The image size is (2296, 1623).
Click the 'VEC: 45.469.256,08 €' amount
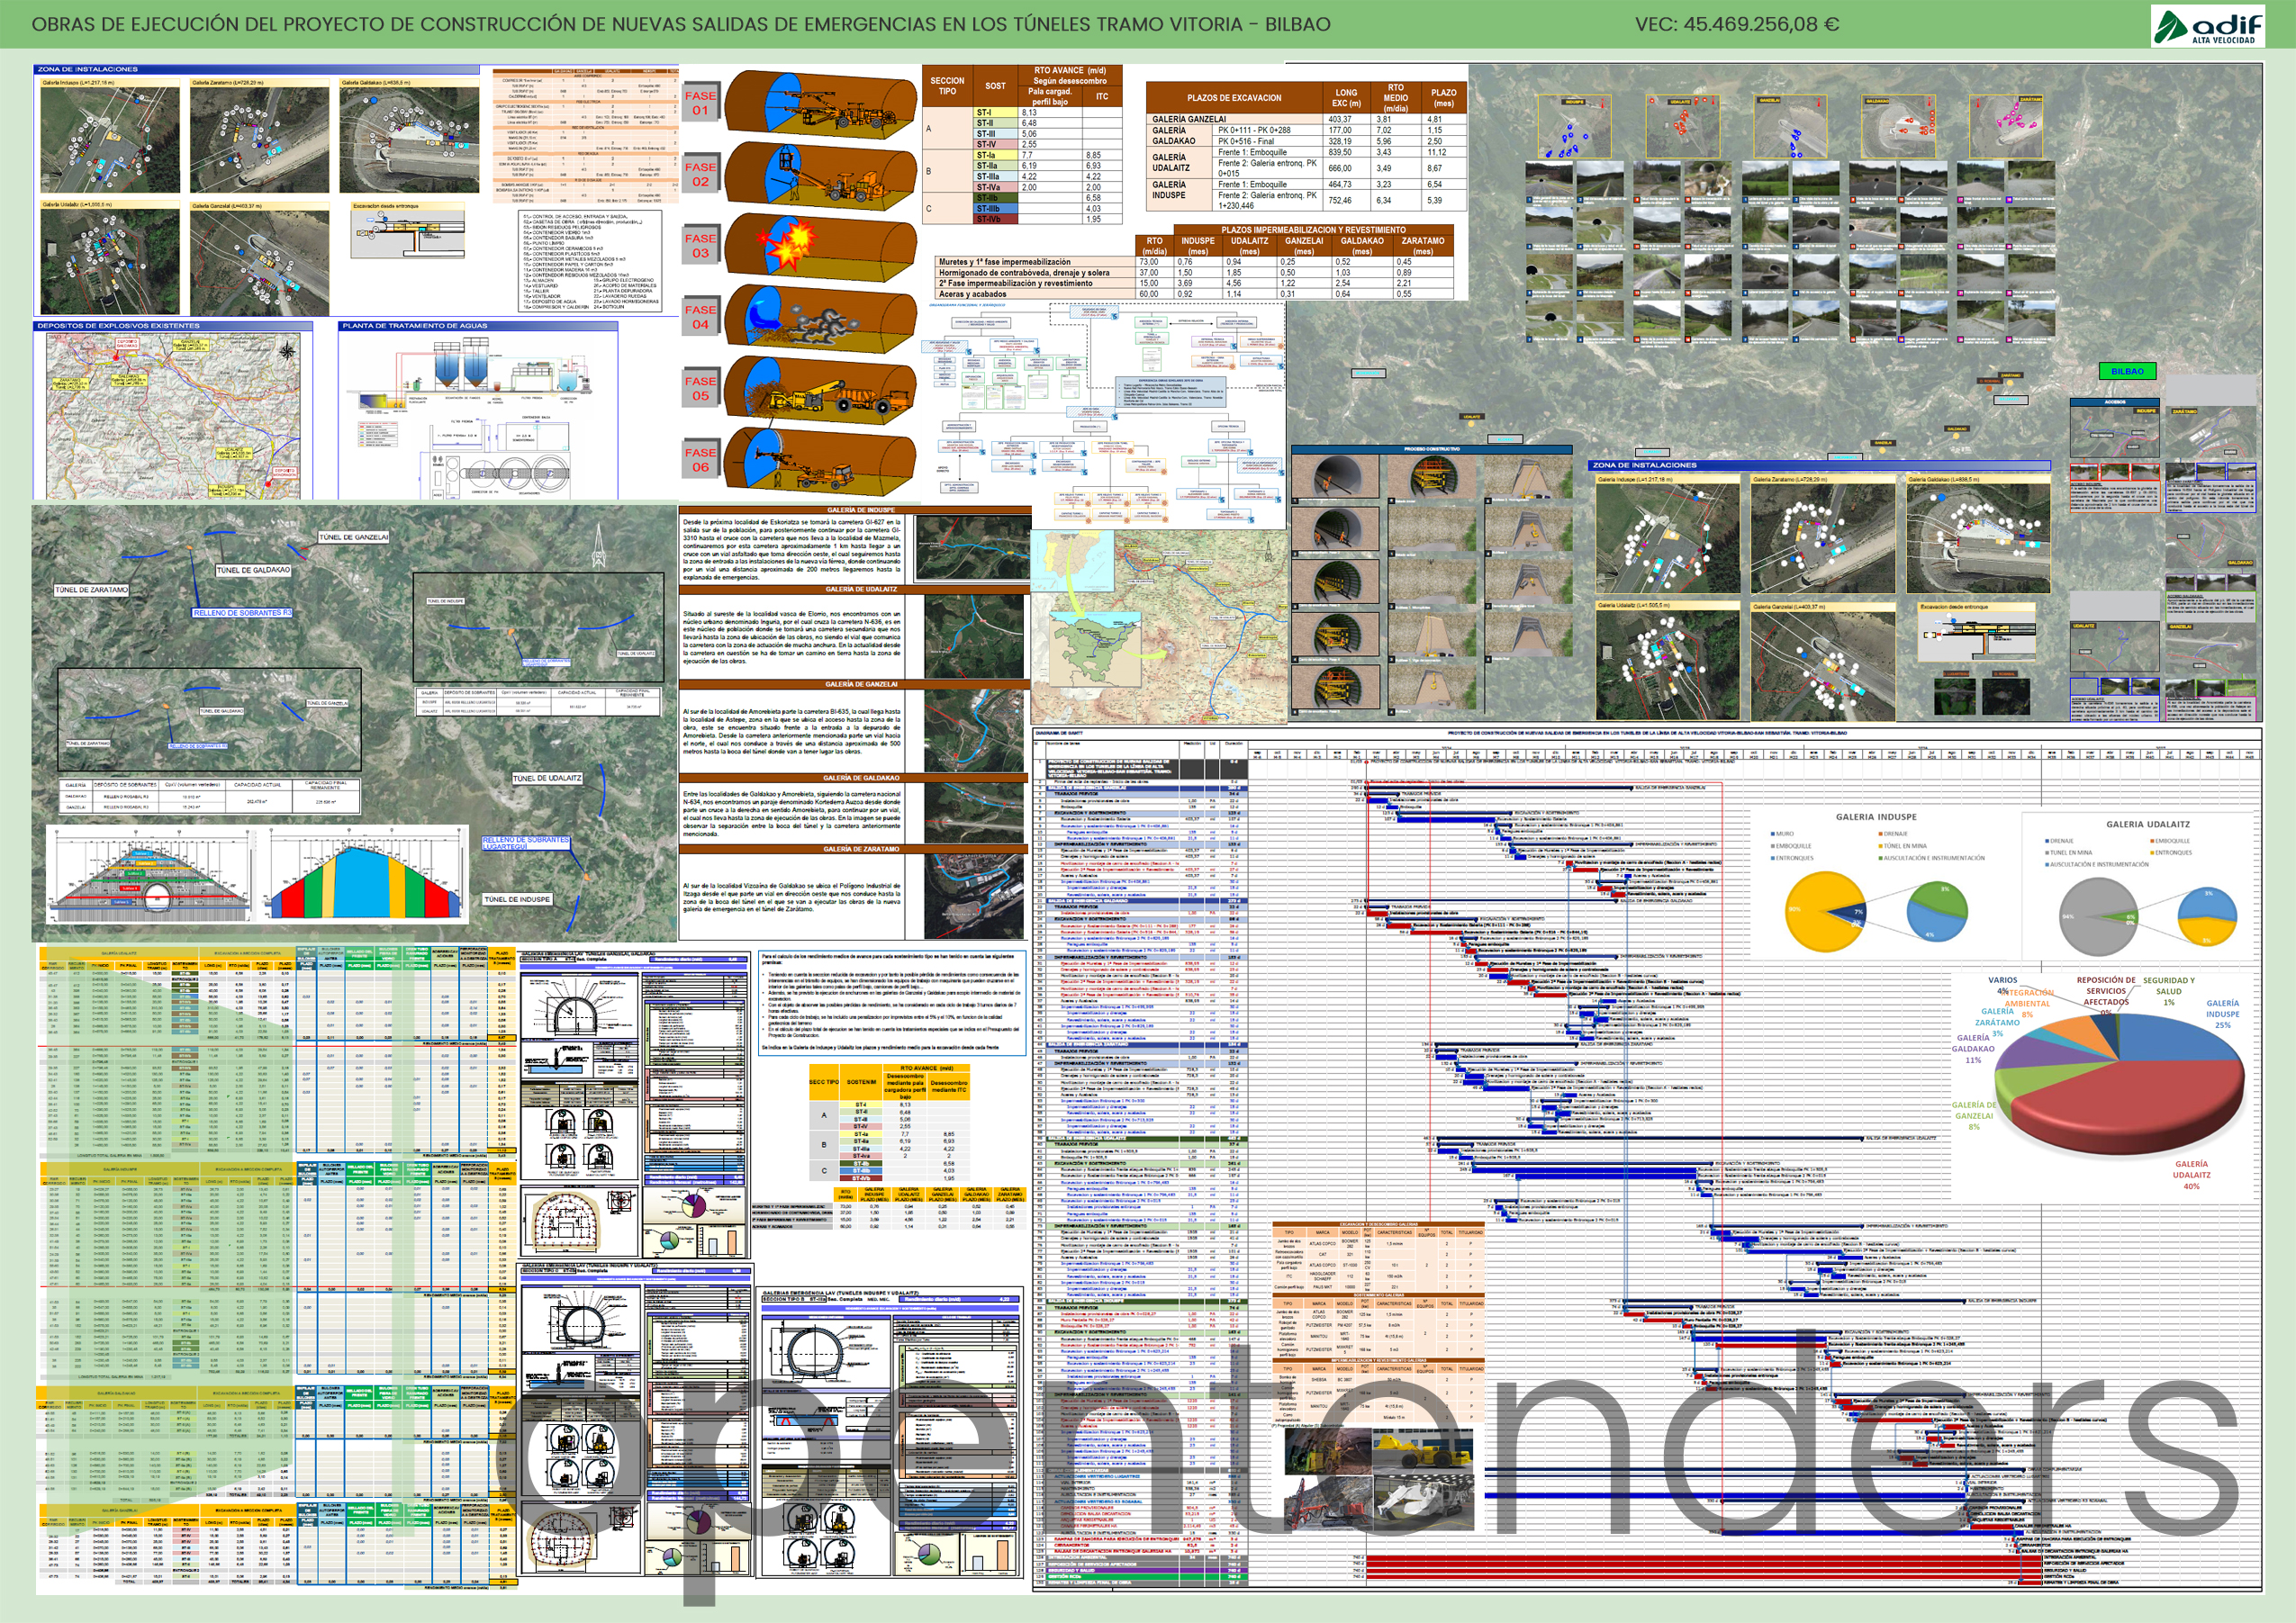pyautogui.click(x=1737, y=24)
